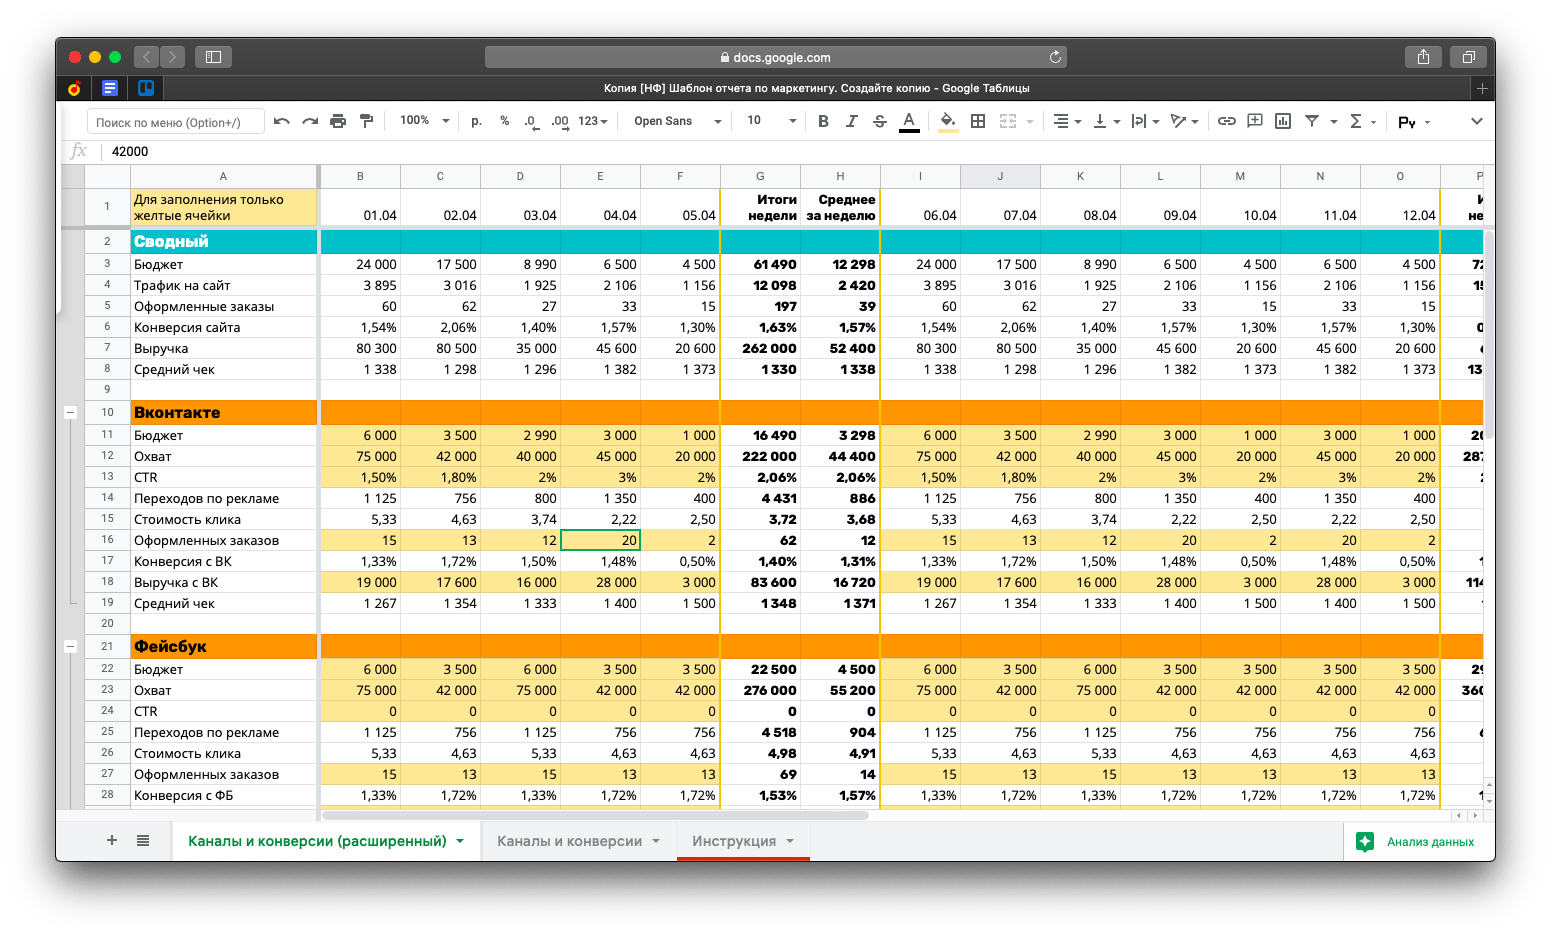Open the 100% zoom dropdown

pyautogui.click(x=421, y=121)
